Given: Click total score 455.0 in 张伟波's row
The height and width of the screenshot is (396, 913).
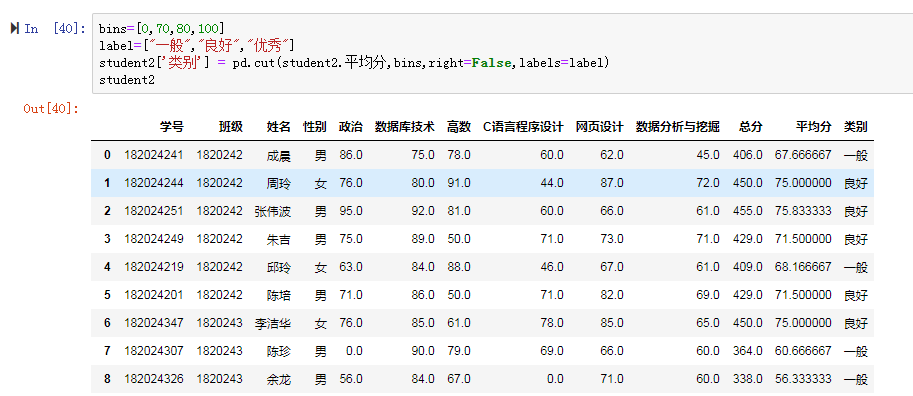Looking at the screenshot, I should (x=747, y=211).
